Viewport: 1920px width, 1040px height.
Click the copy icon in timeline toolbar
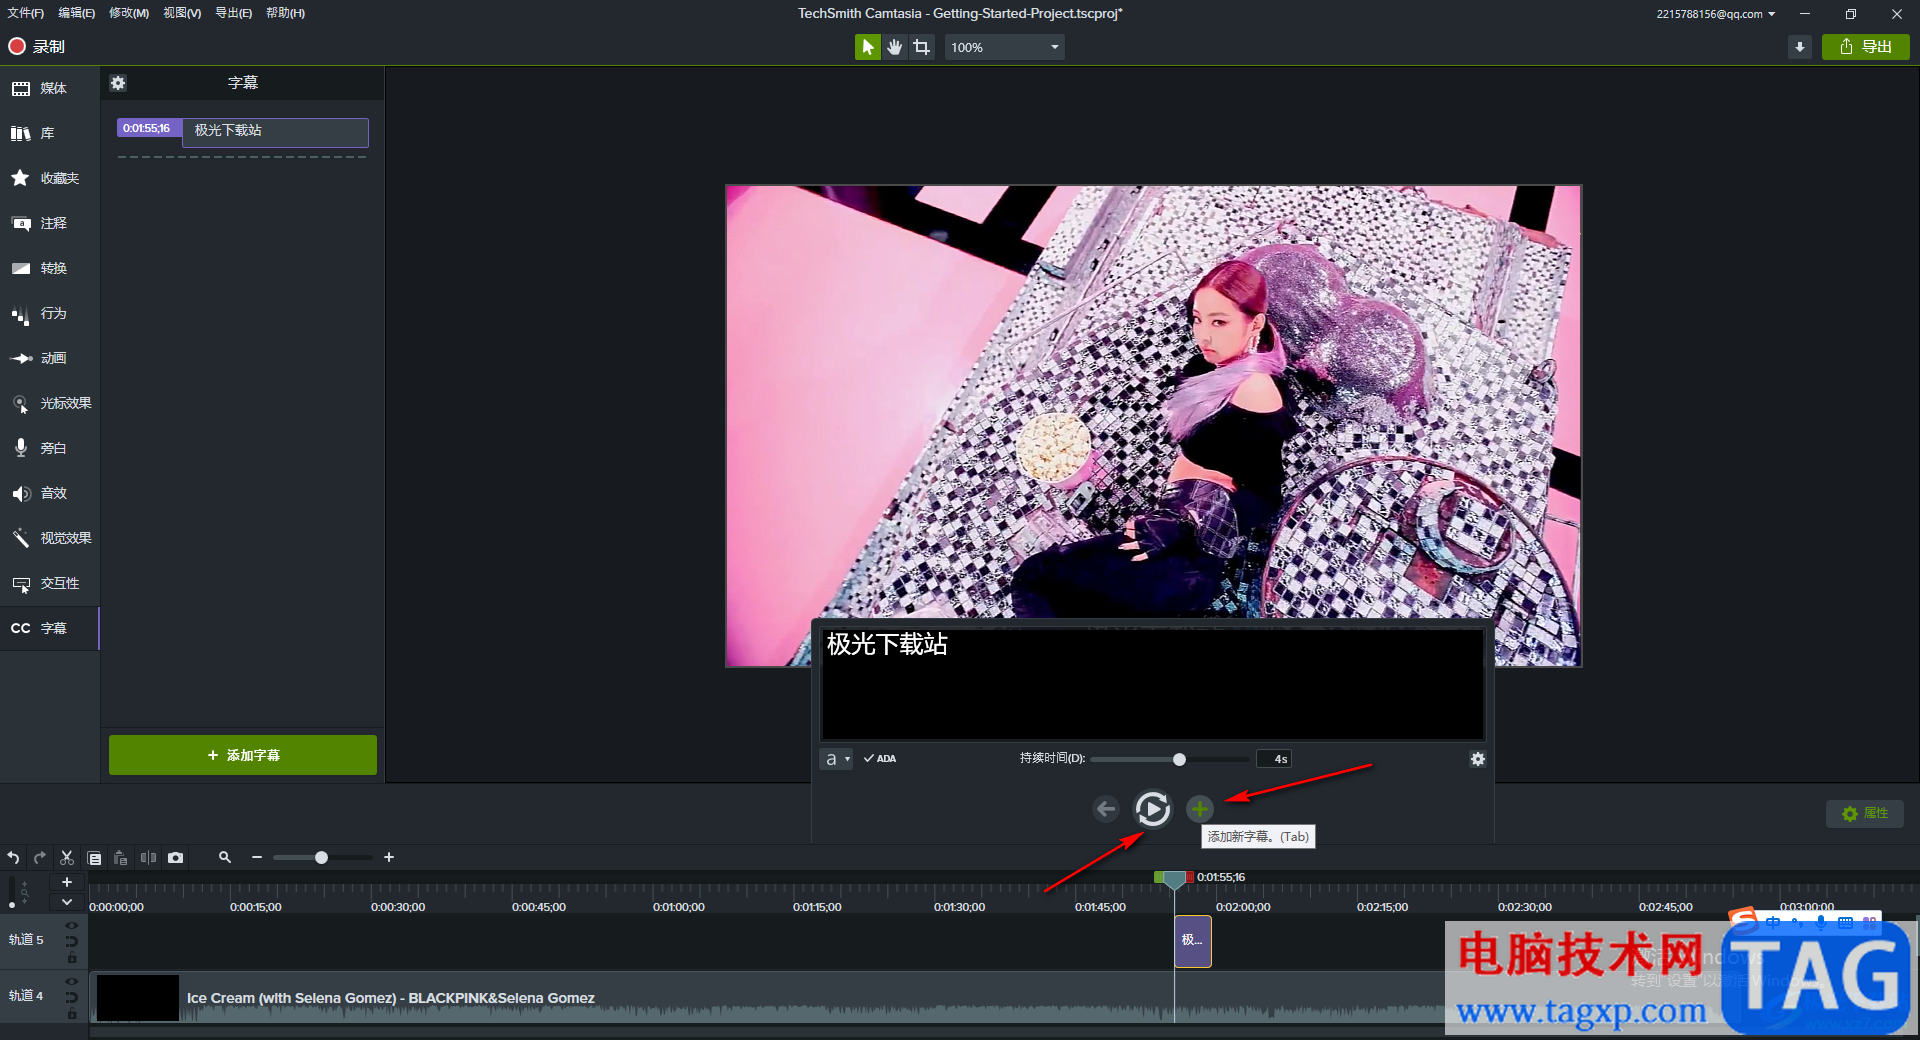pyautogui.click(x=94, y=858)
